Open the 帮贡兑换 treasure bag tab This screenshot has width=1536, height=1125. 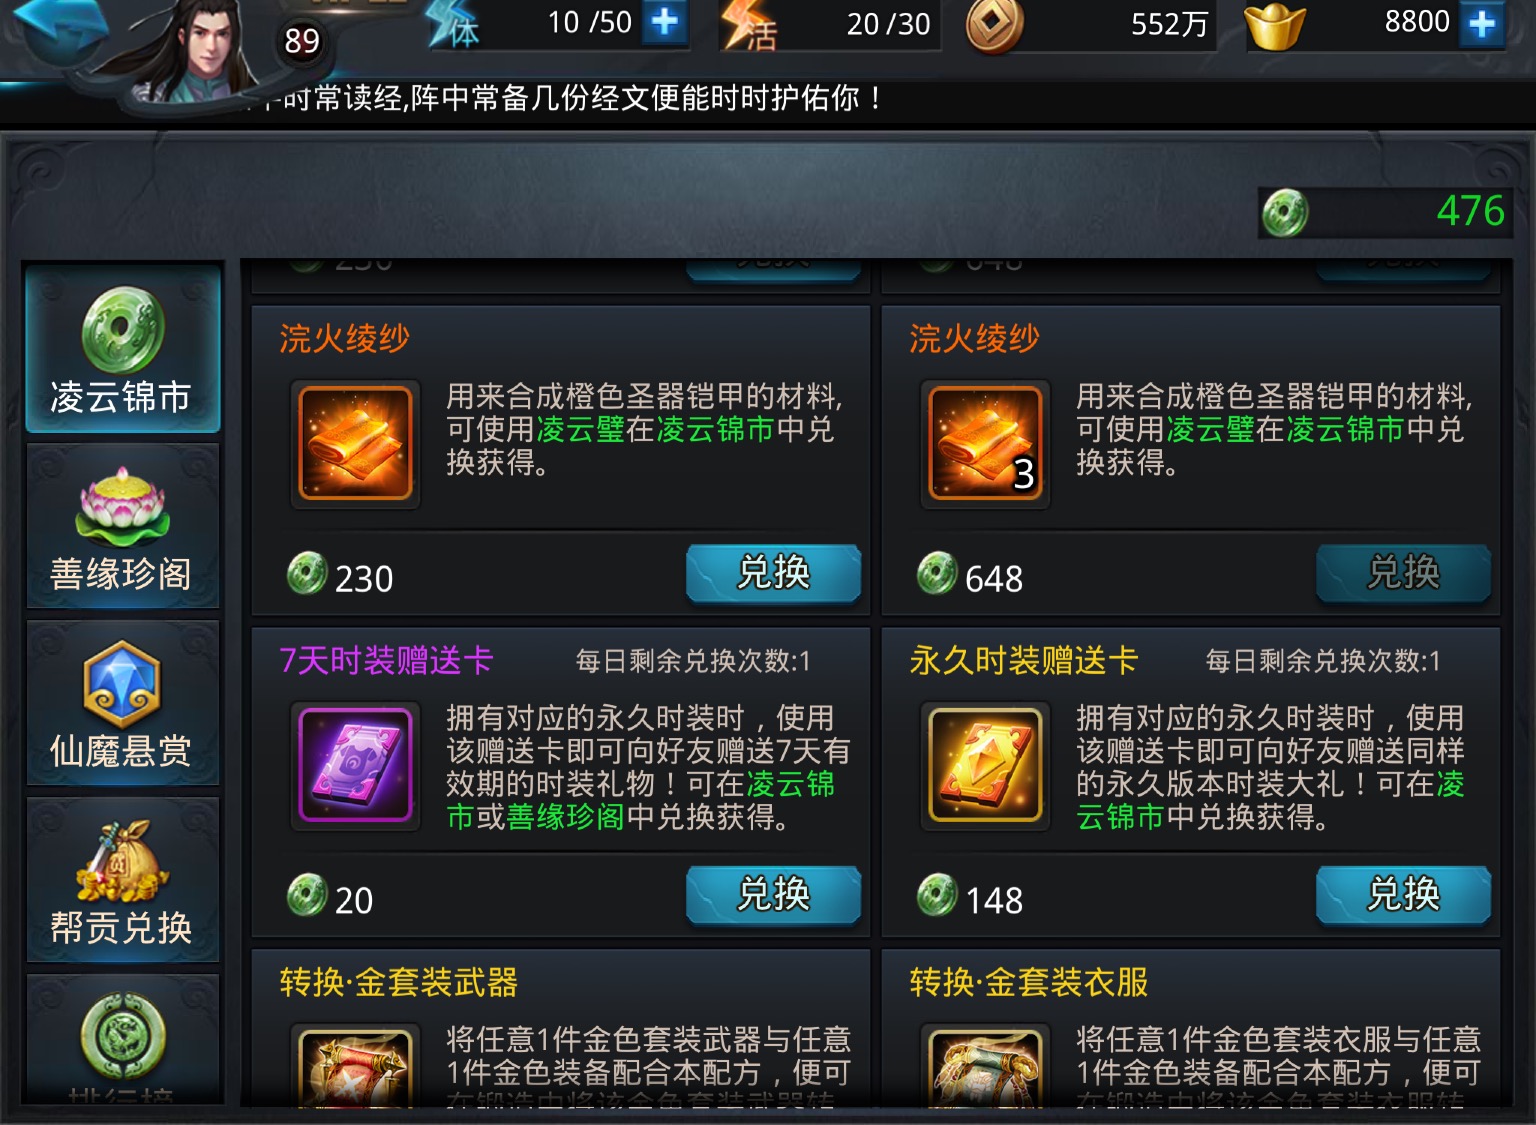point(122,880)
